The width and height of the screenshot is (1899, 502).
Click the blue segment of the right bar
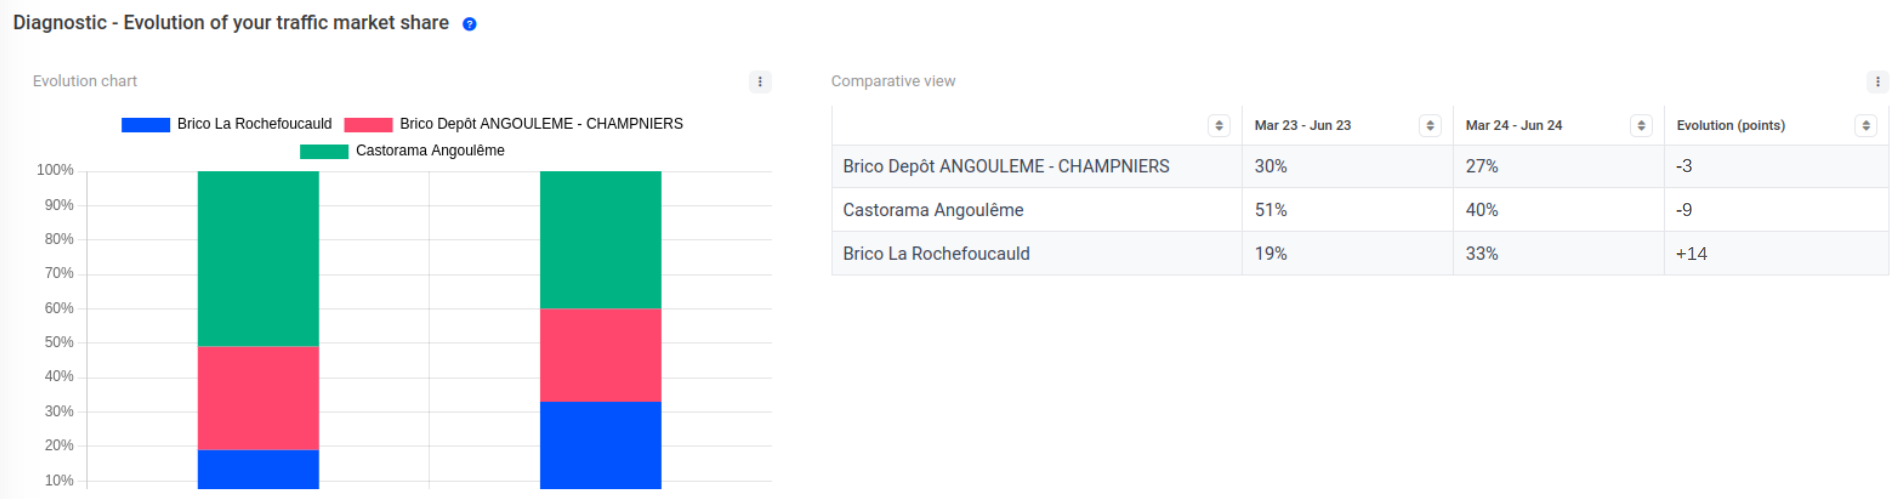(600, 445)
